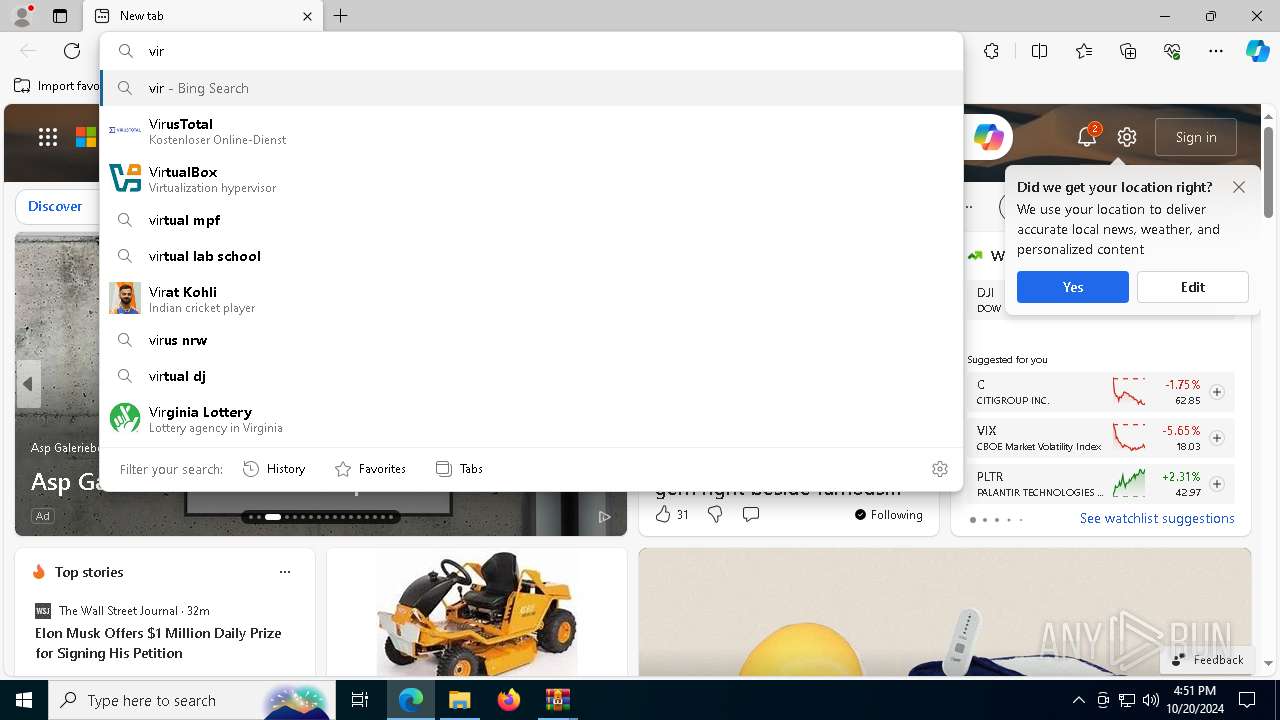Select the Virginia Lottery suggestion
1280x720 pixels.
coord(531,419)
